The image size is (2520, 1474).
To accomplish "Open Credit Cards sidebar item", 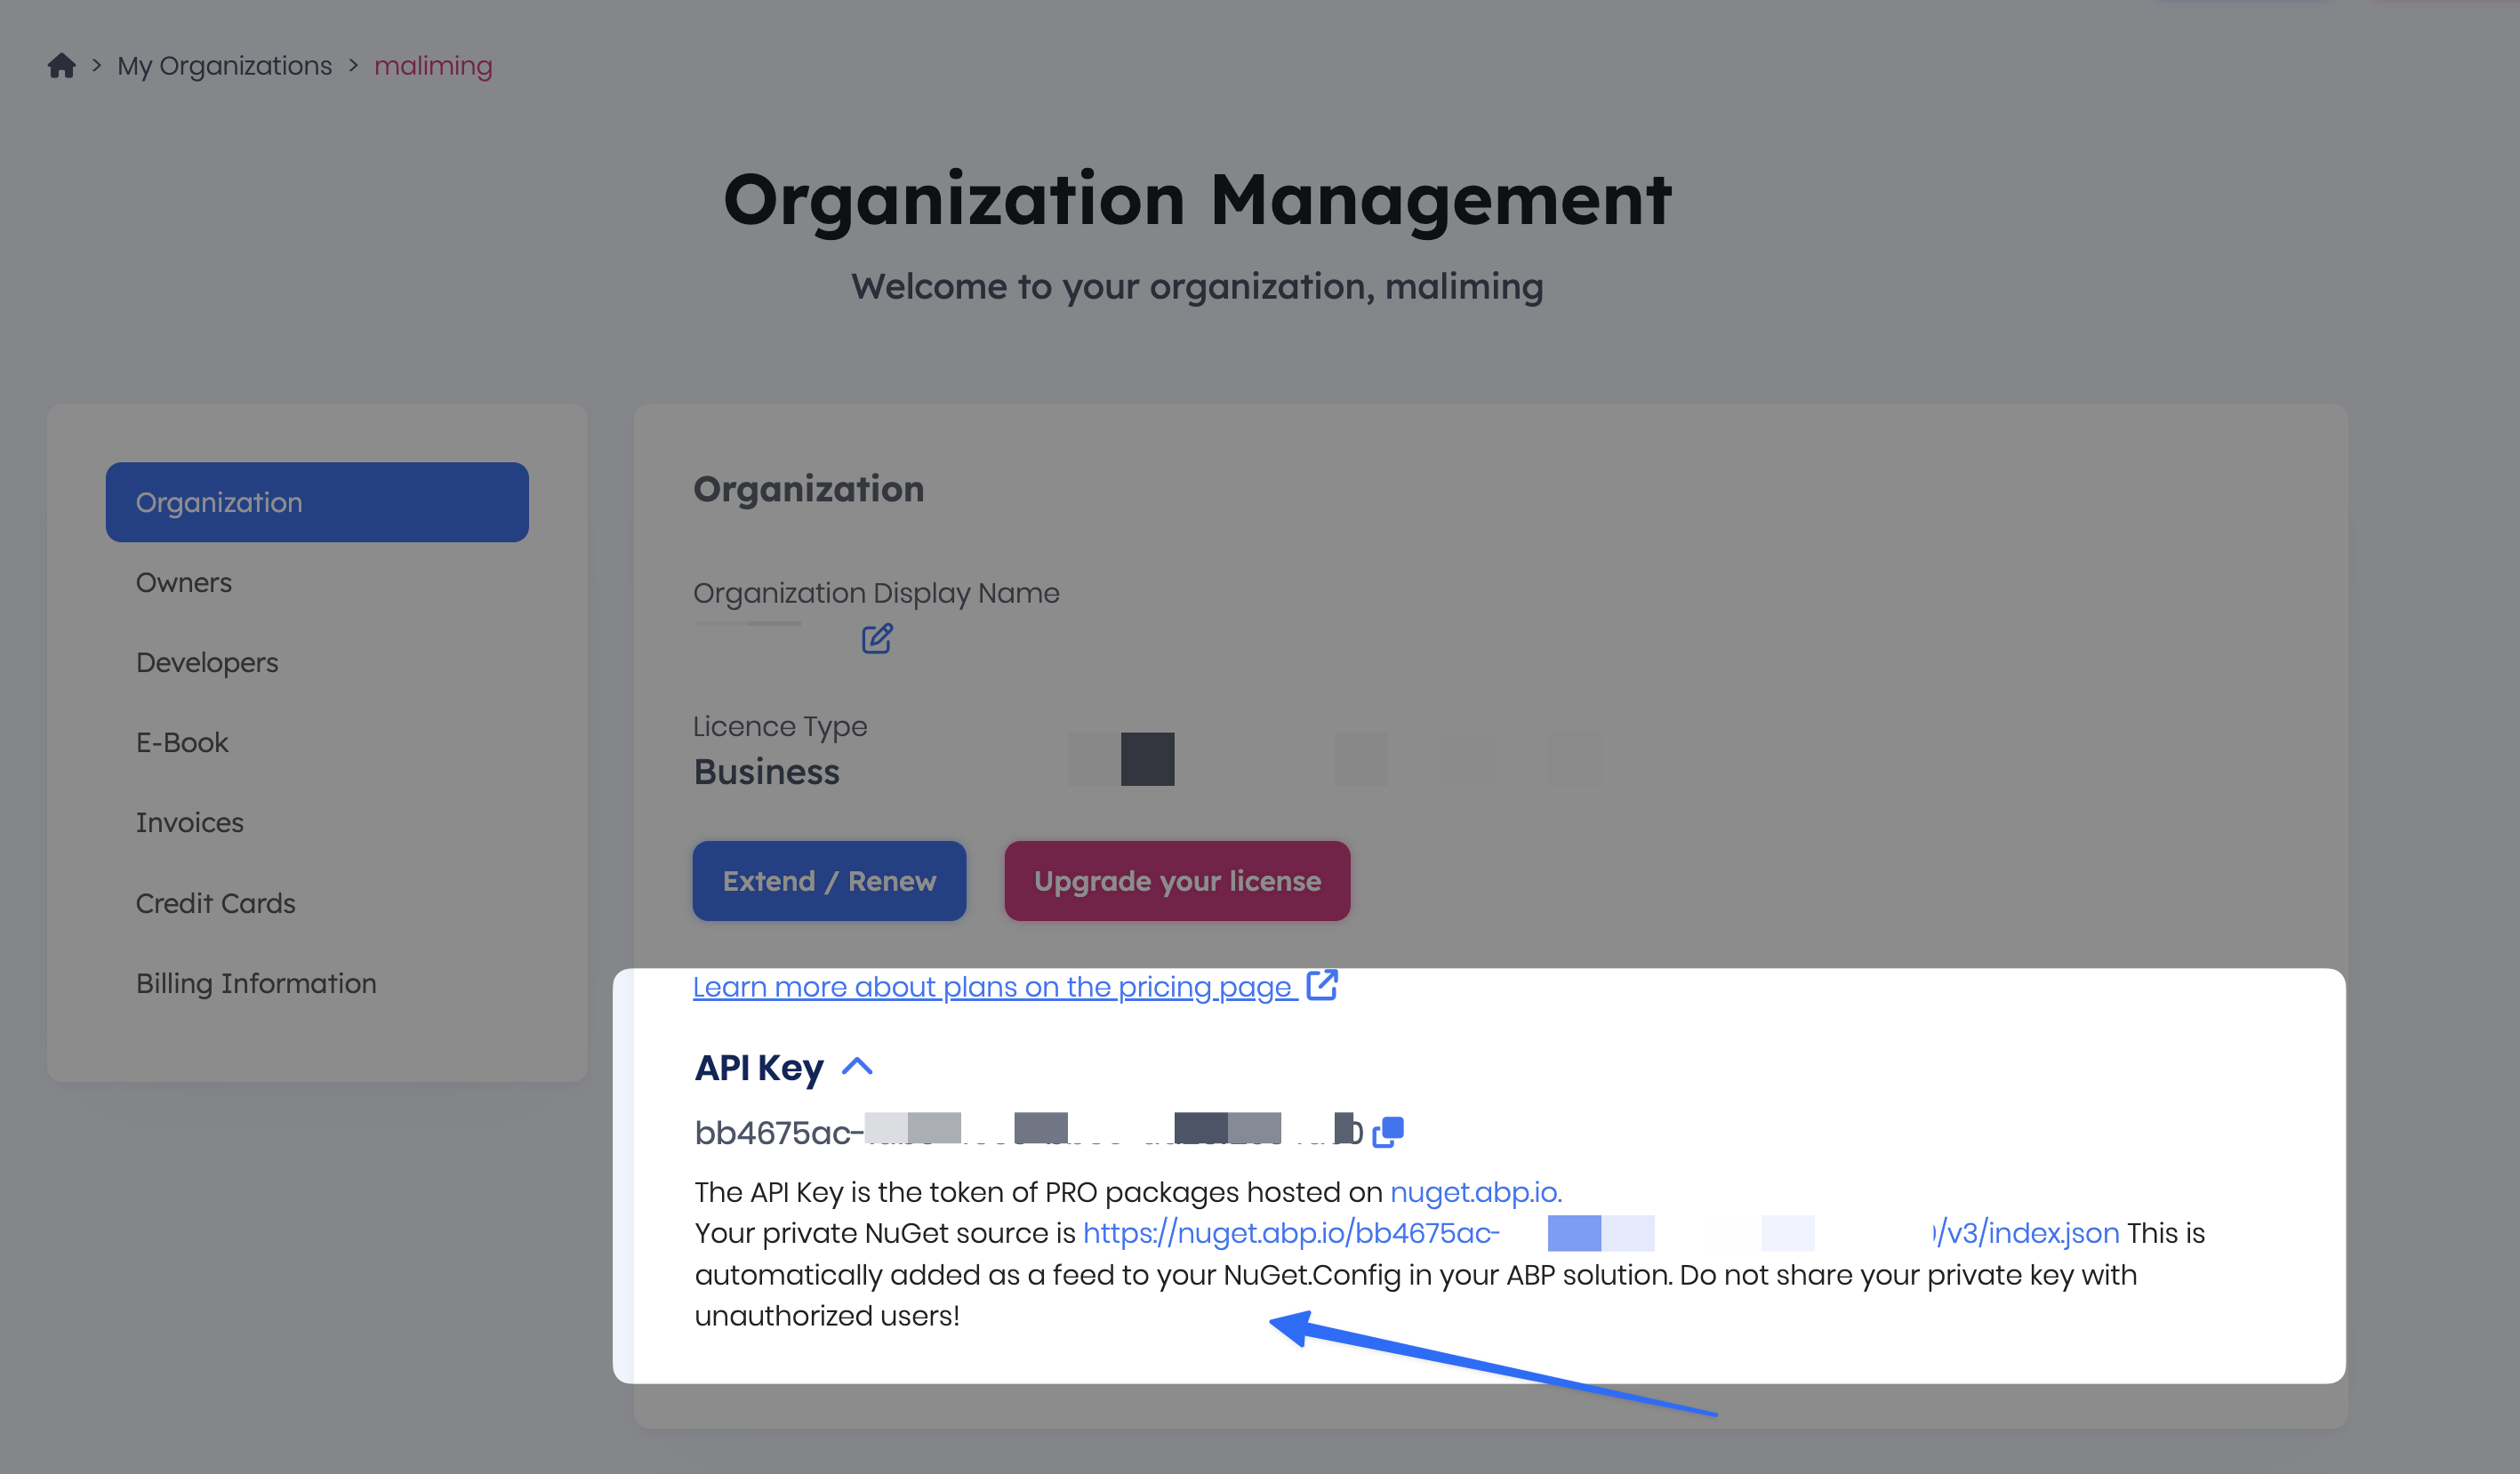I will coord(216,903).
